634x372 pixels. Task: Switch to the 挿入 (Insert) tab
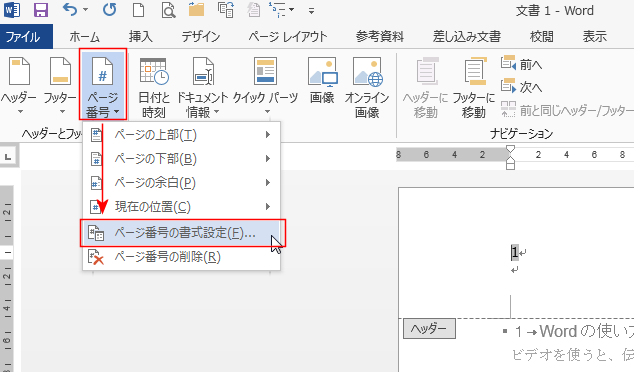pyautogui.click(x=141, y=37)
